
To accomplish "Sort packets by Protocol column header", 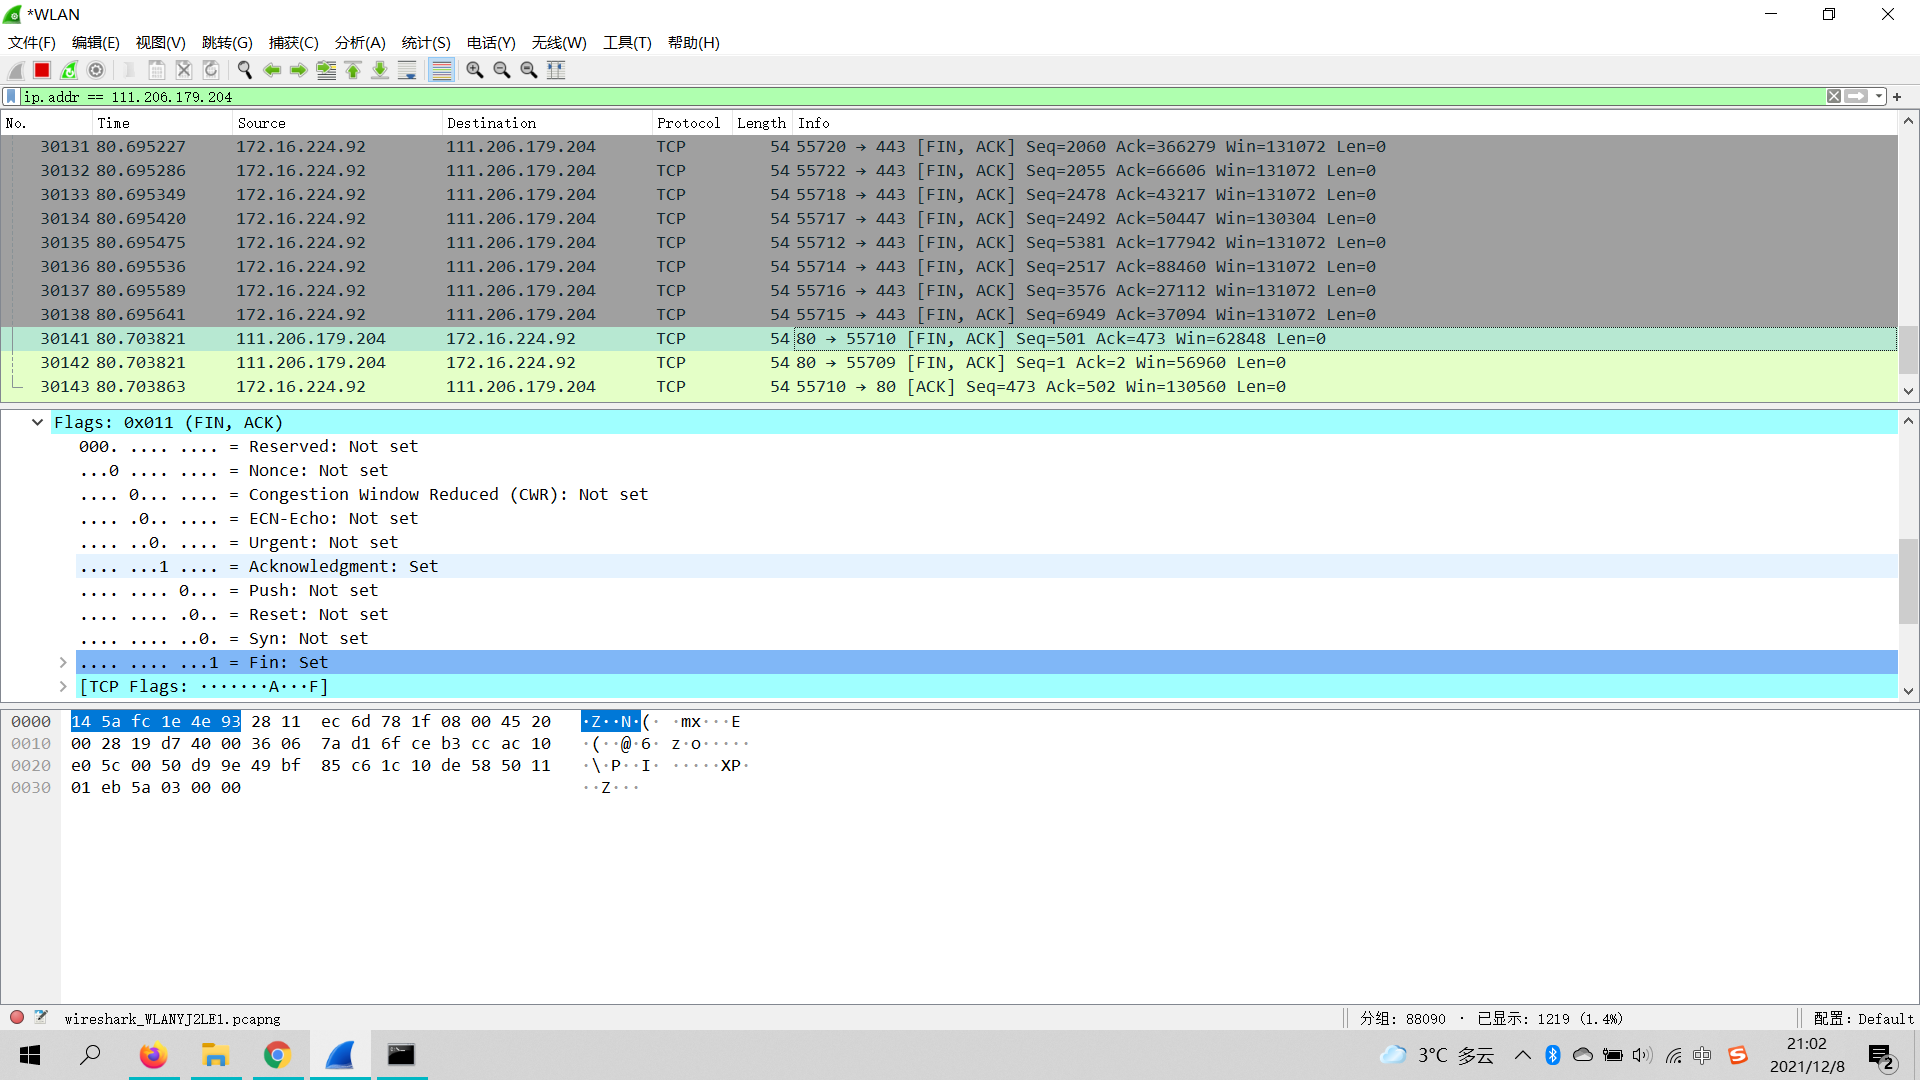I will [688, 123].
